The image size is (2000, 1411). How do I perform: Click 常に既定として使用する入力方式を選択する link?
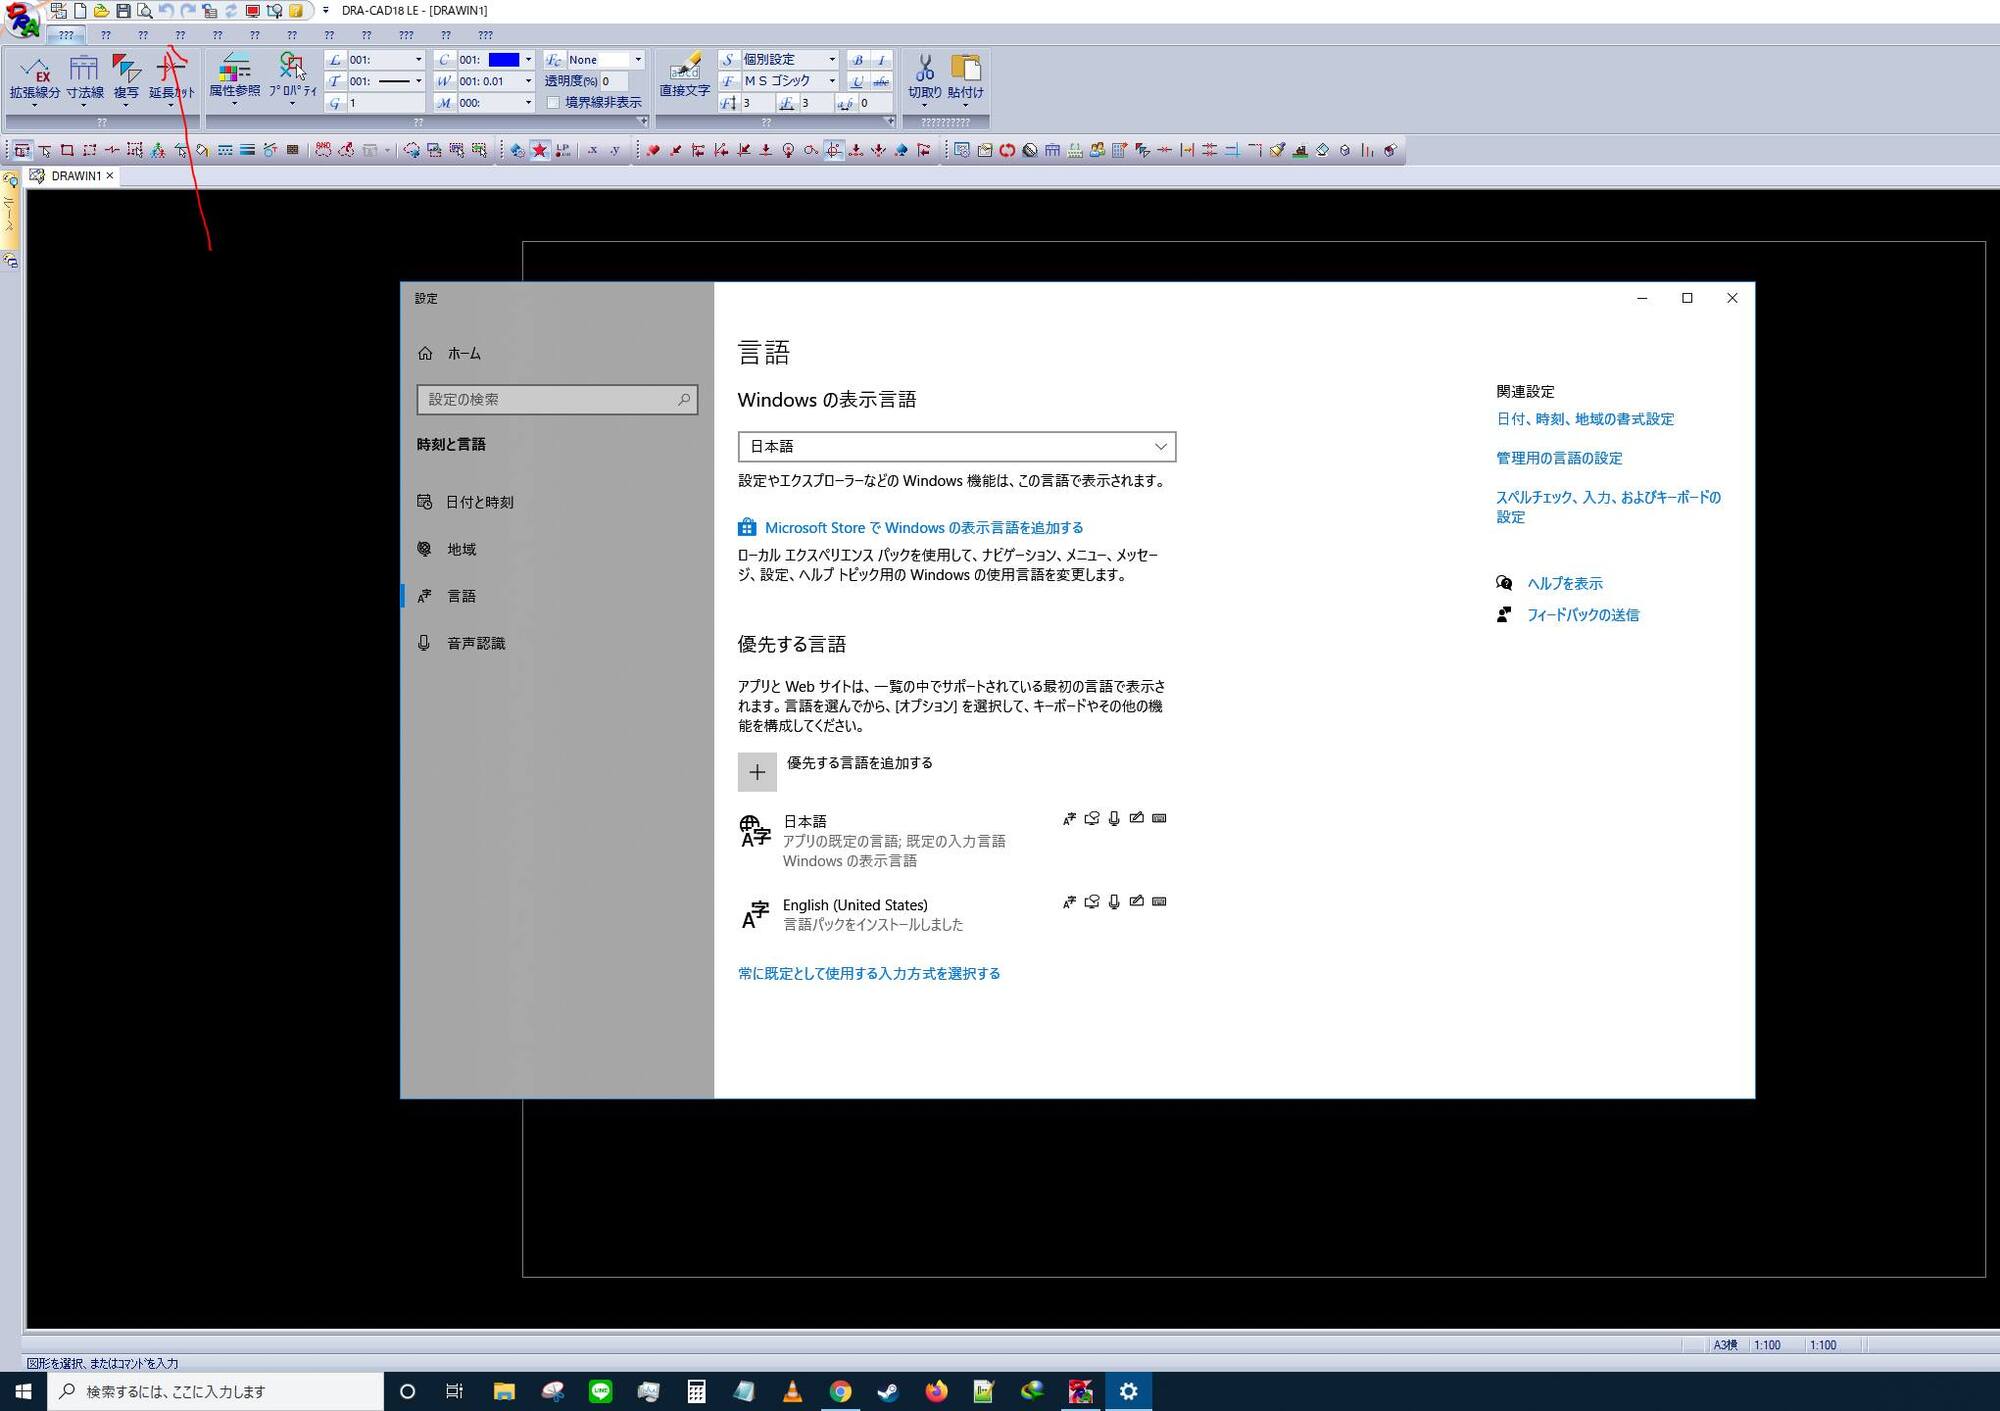[x=869, y=973]
